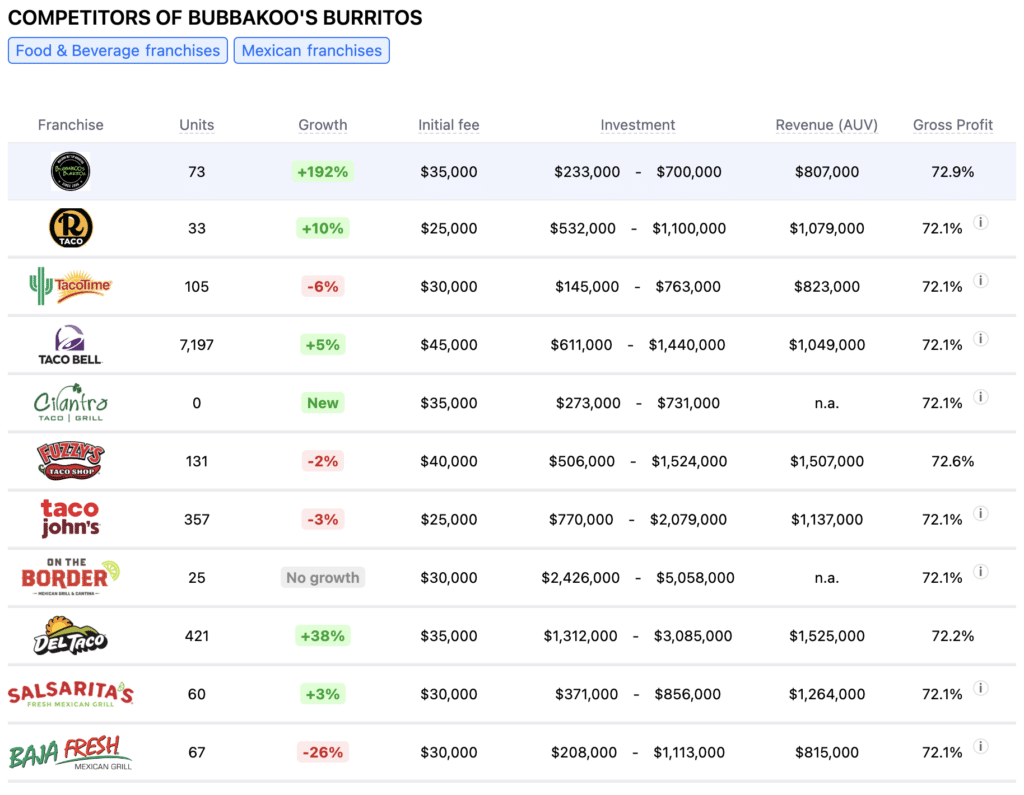The width and height of the screenshot is (1024, 795).
Task: Open the On The Border logo
Action: (x=71, y=577)
